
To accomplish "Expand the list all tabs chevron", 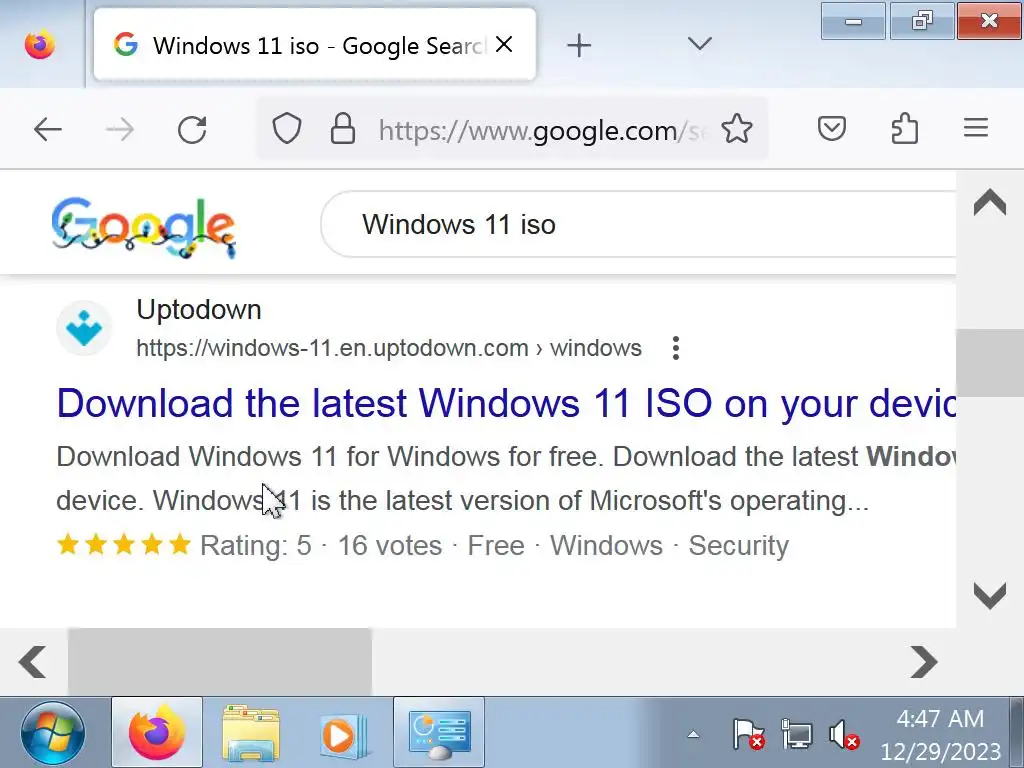I will tap(699, 44).
